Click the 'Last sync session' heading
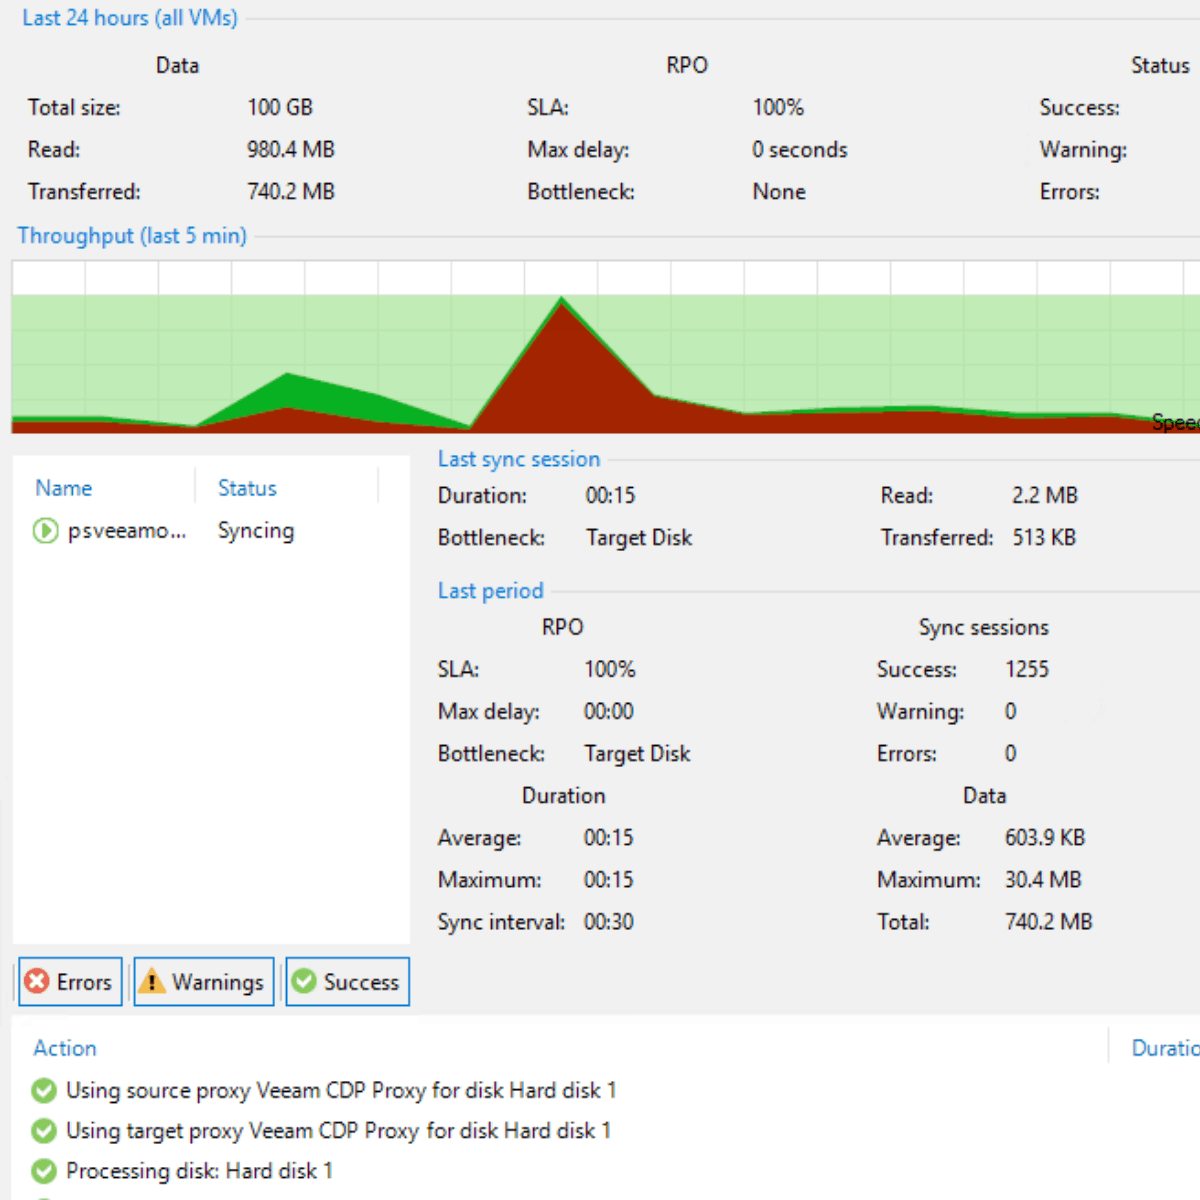The height and width of the screenshot is (1200, 1200). [x=519, y=459]
